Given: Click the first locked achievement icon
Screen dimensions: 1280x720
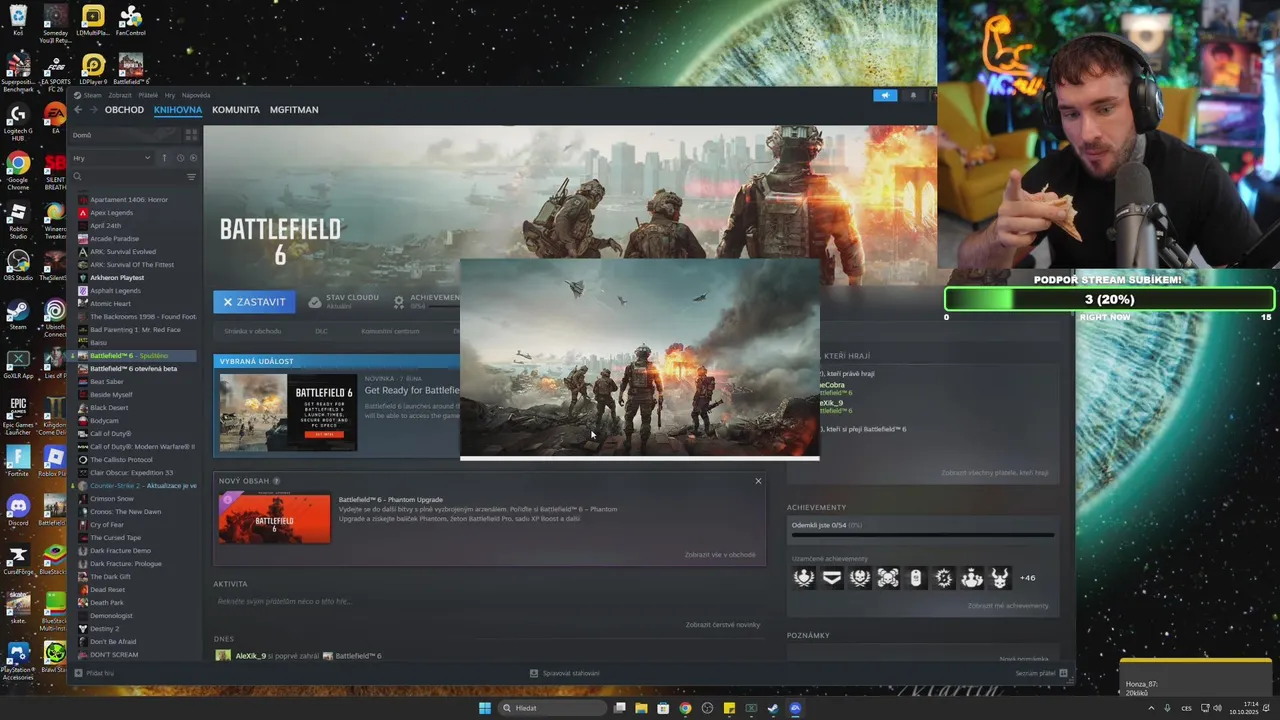Looking at the screenshot, I should point(804,578).
